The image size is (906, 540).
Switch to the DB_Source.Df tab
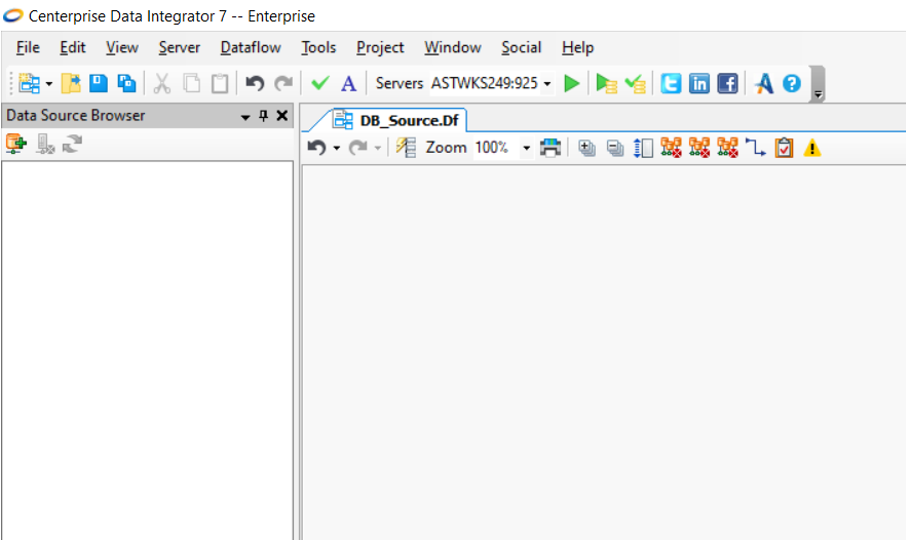pyautogui.click(x=397, y=120)
